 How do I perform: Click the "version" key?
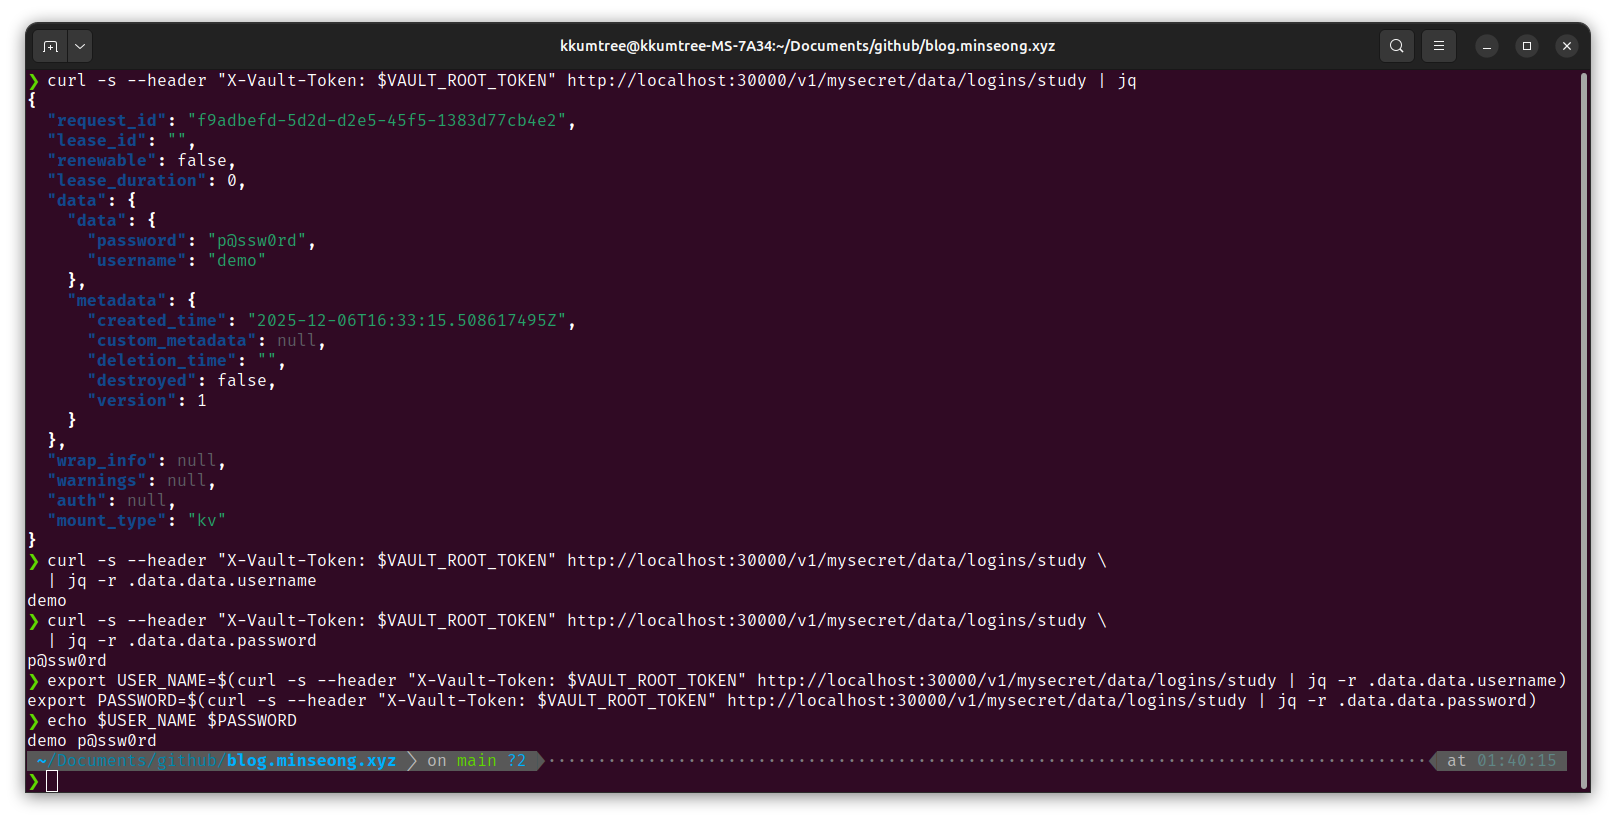(x=132, y=401)
